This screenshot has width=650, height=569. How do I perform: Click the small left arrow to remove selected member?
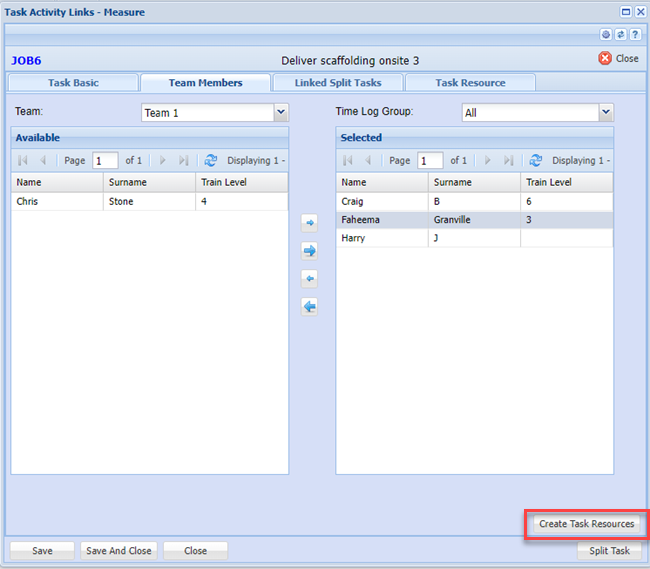coord(310,279)
